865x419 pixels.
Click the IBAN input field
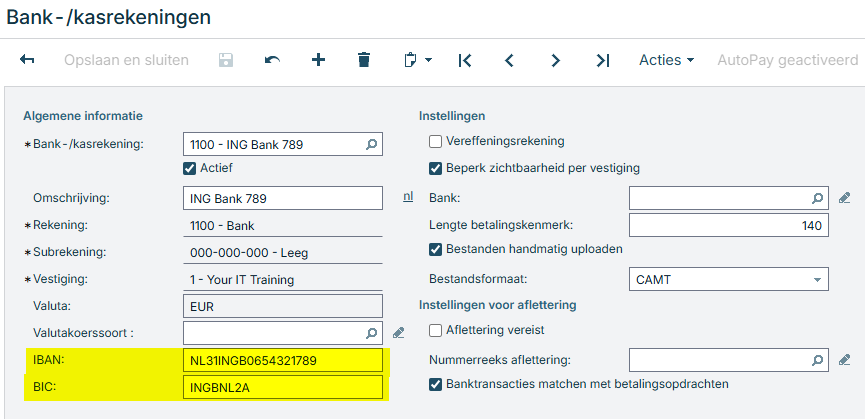(x=282, y=361)
